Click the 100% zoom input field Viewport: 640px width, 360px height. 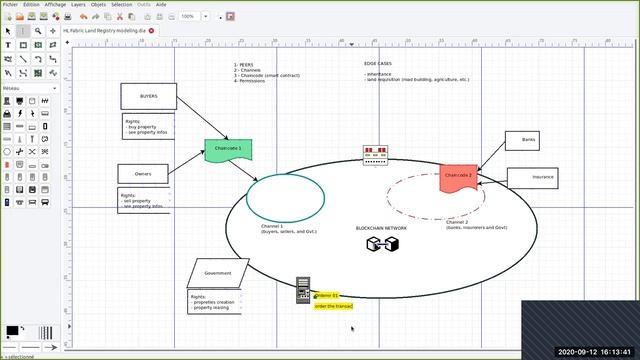pos(190,17)
